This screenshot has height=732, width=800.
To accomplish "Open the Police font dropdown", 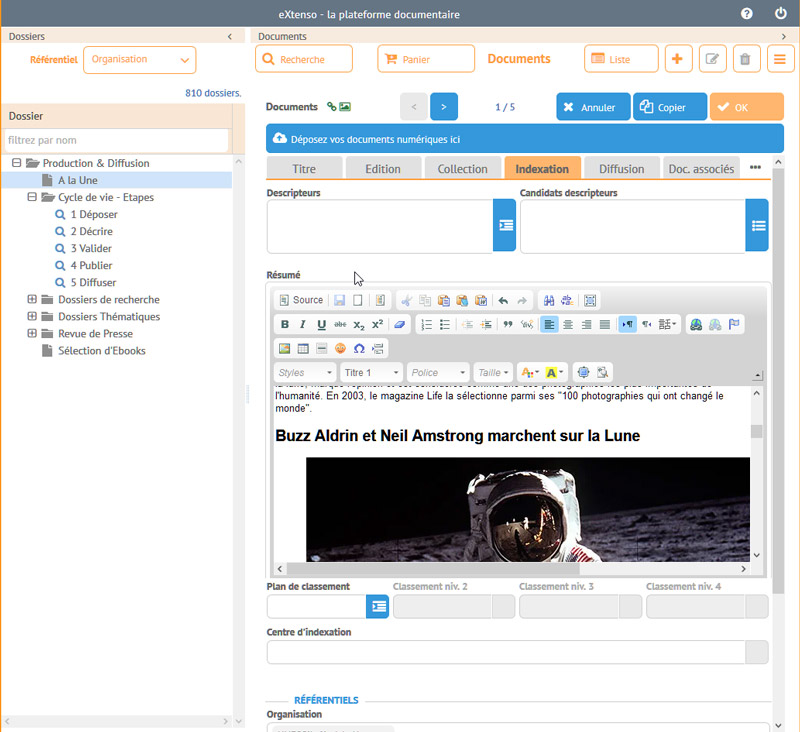I will click(438, 372).
